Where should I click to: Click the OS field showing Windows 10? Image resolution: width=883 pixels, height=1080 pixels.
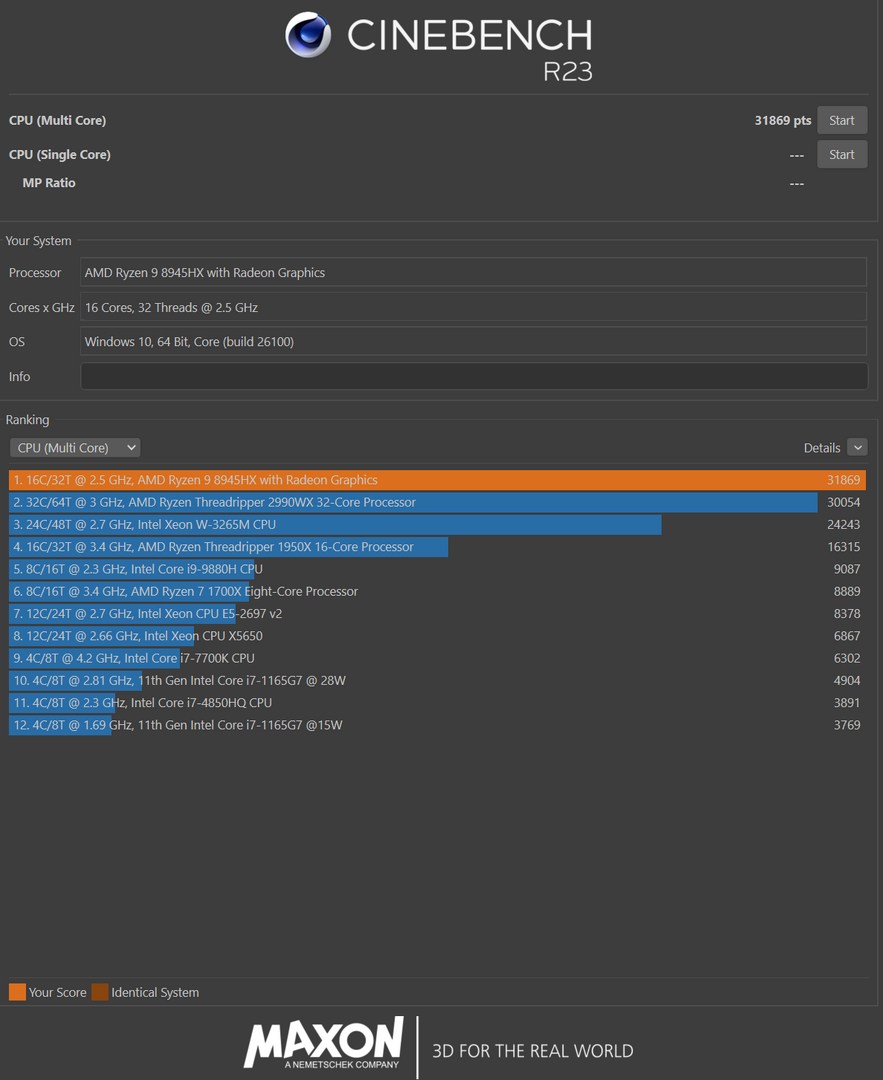point(474,342)
